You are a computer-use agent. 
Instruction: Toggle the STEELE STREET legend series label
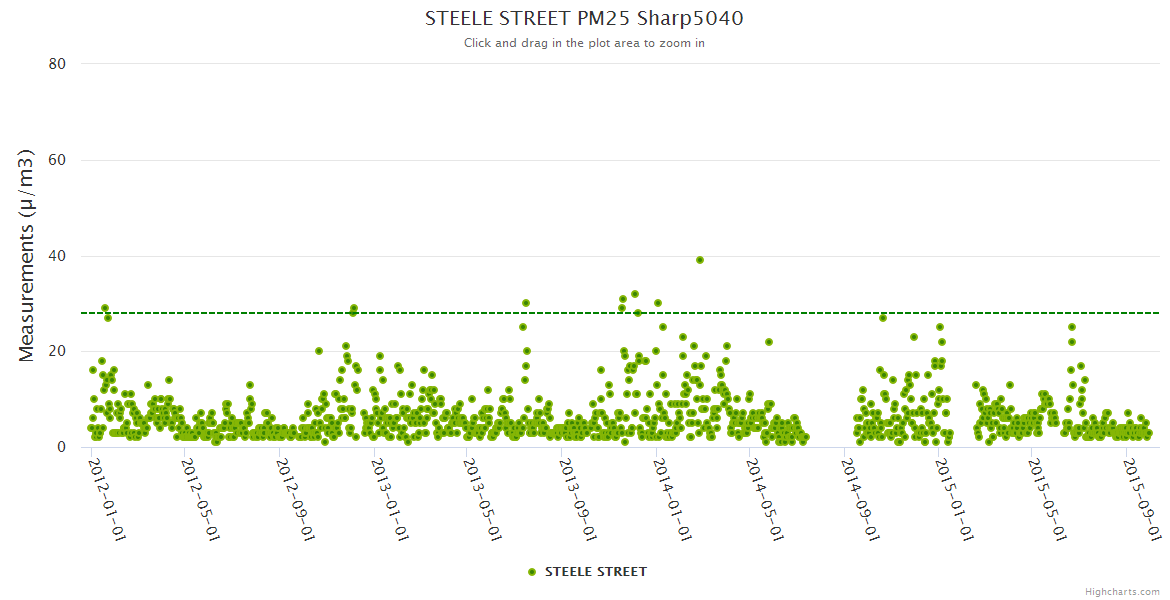595,572
